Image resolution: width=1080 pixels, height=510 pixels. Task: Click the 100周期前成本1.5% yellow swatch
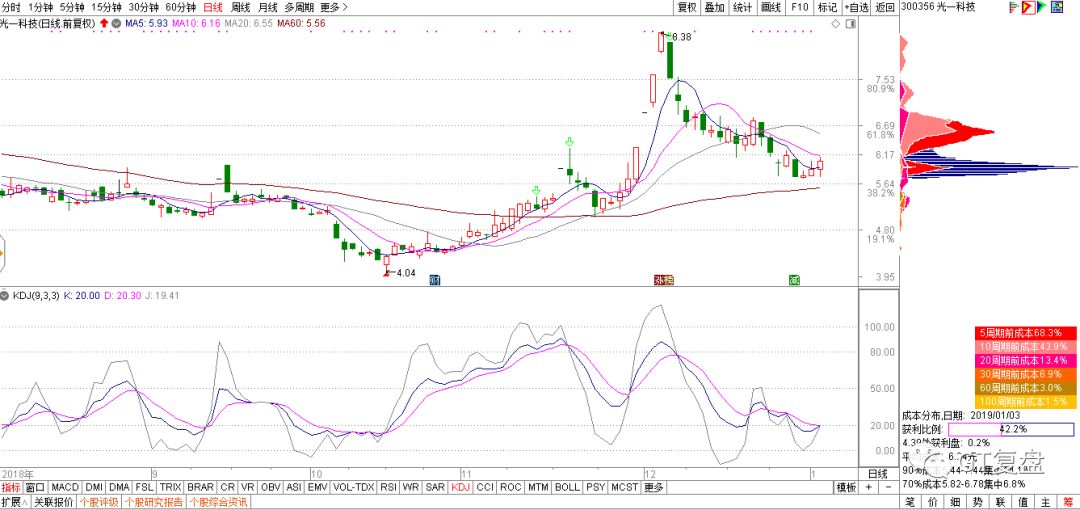coord(1026,401)
